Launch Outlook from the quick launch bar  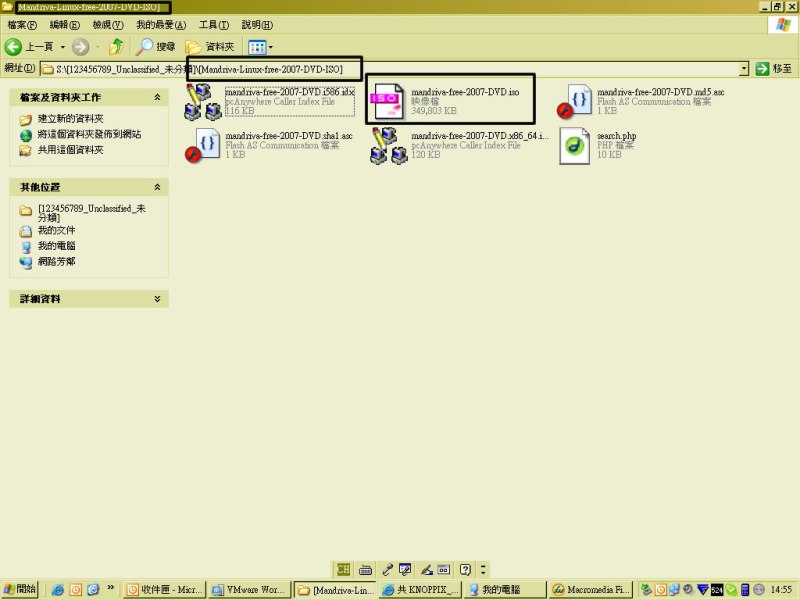click(x=76, y=590)
